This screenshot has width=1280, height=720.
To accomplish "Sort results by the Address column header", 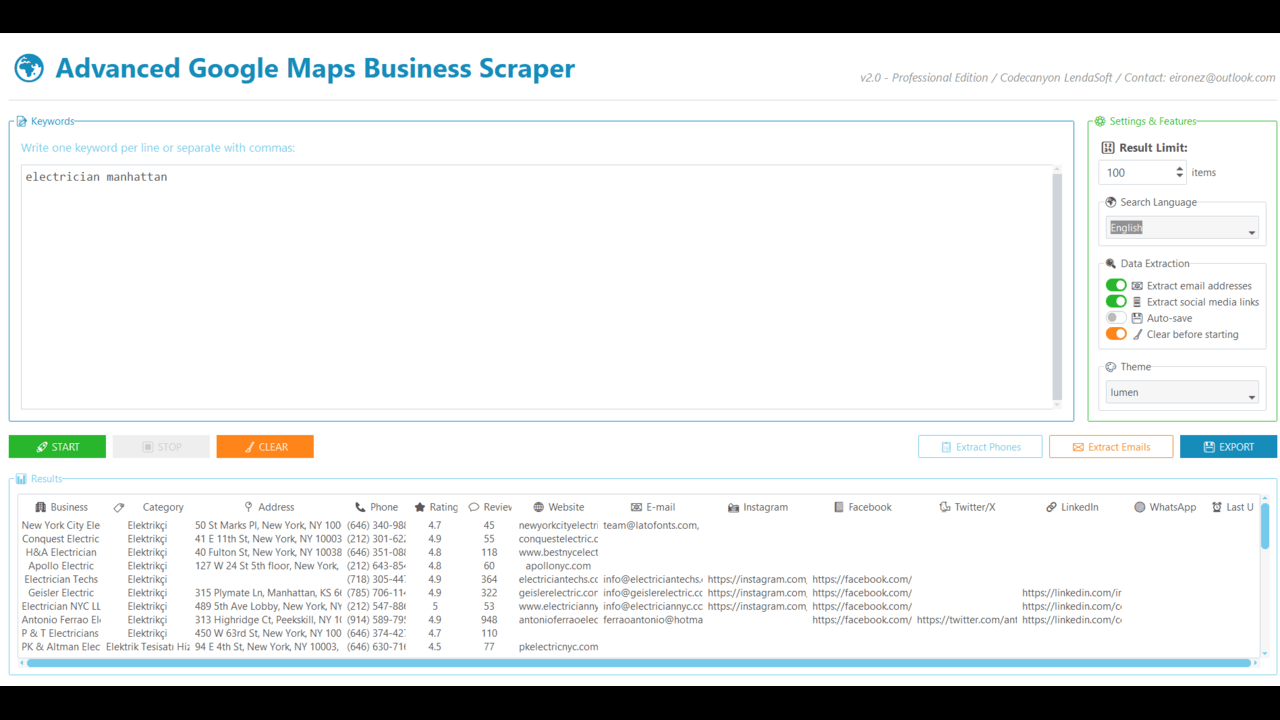I will [x=270, y=507].
